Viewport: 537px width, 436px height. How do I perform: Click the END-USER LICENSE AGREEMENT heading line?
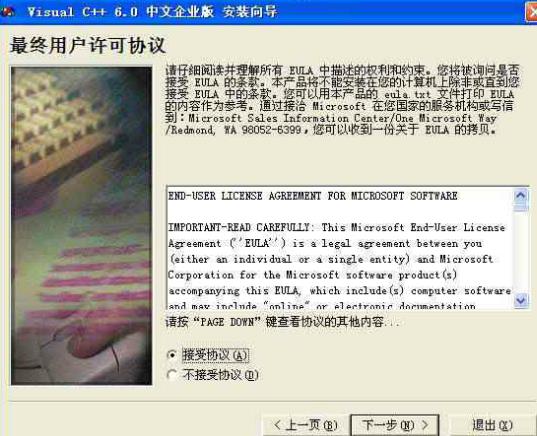(312, 196)
